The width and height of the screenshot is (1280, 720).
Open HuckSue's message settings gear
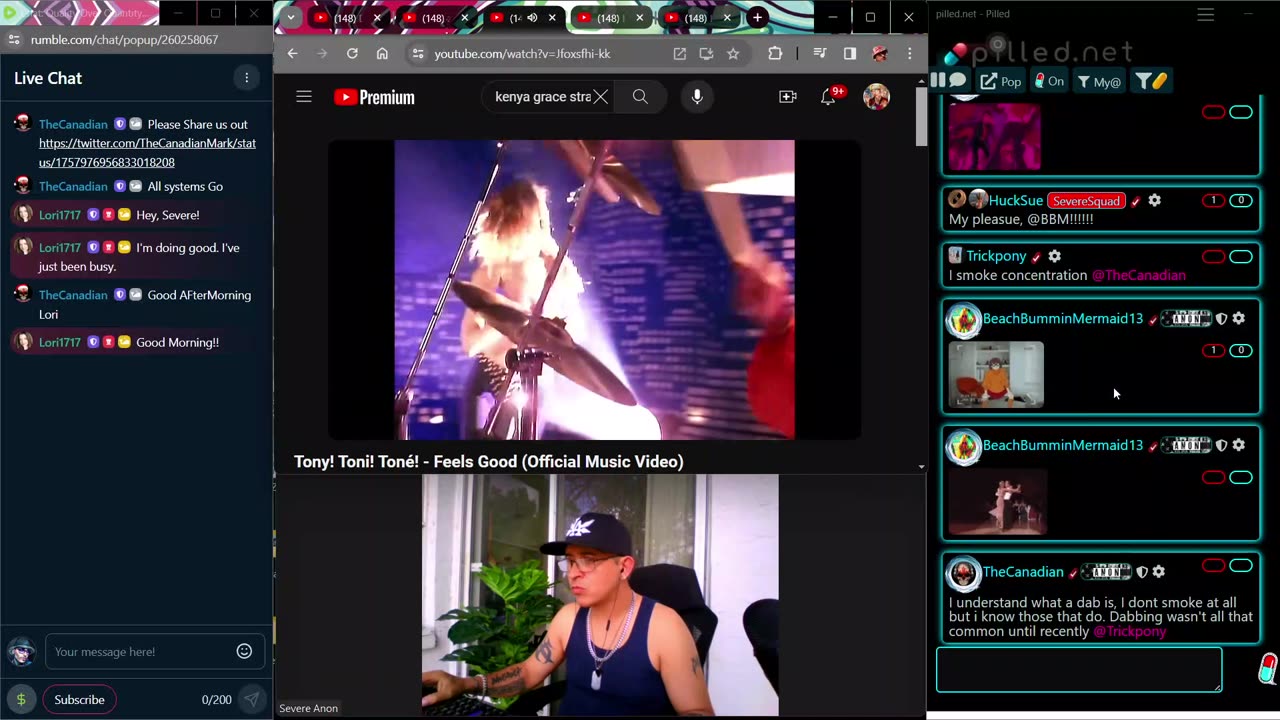point(1154,200)
